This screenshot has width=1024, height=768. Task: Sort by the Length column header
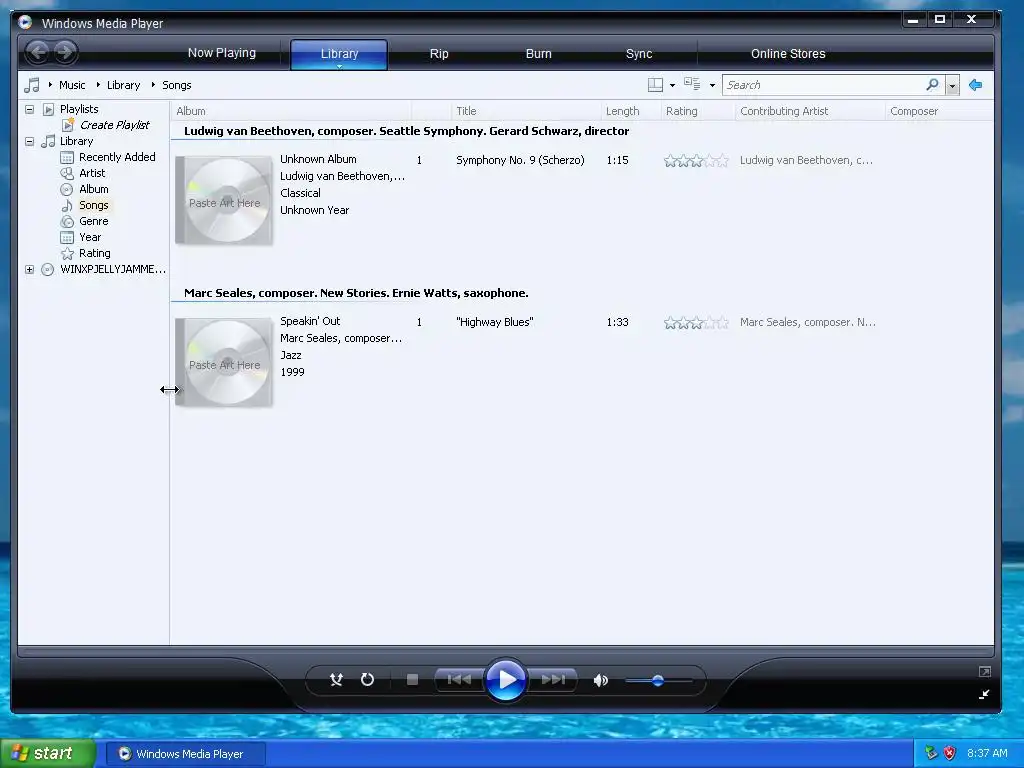[x=631, y=111]
